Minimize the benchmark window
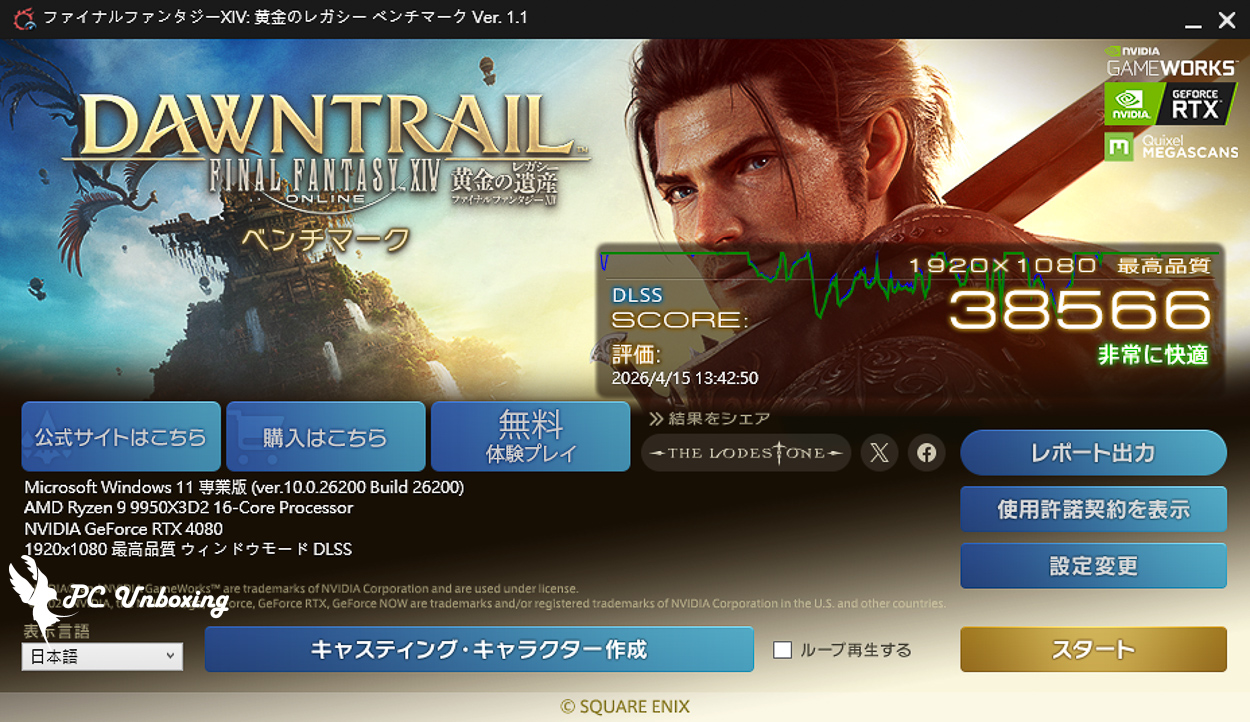Screen dimensions: 1250x722 click(1193, 20)
